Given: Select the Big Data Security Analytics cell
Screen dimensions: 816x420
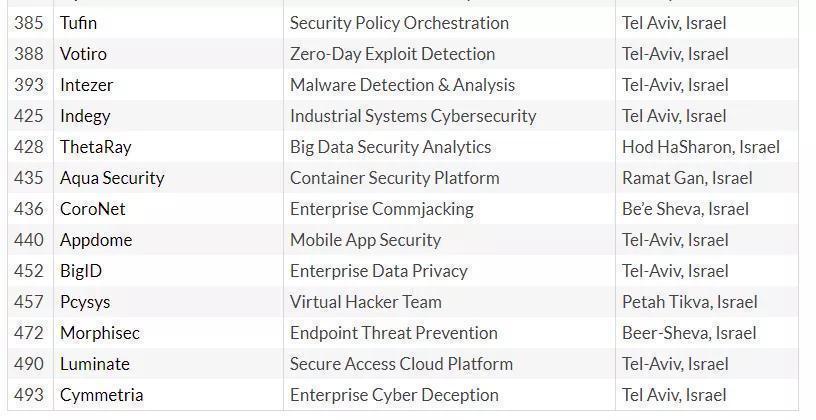Looking at the screenshot, I should click(x=390, y=147).
